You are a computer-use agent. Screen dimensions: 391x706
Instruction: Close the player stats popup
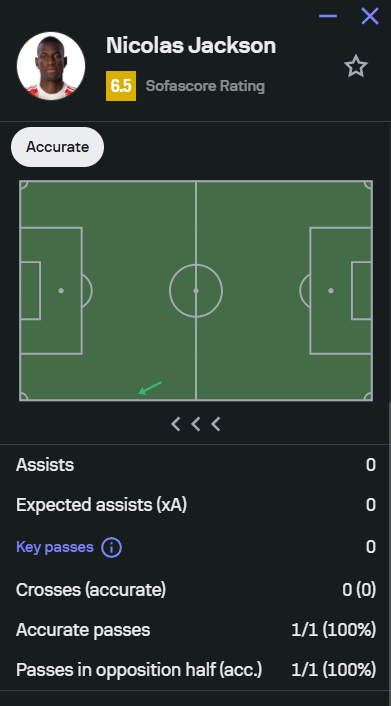coord(370,16)
